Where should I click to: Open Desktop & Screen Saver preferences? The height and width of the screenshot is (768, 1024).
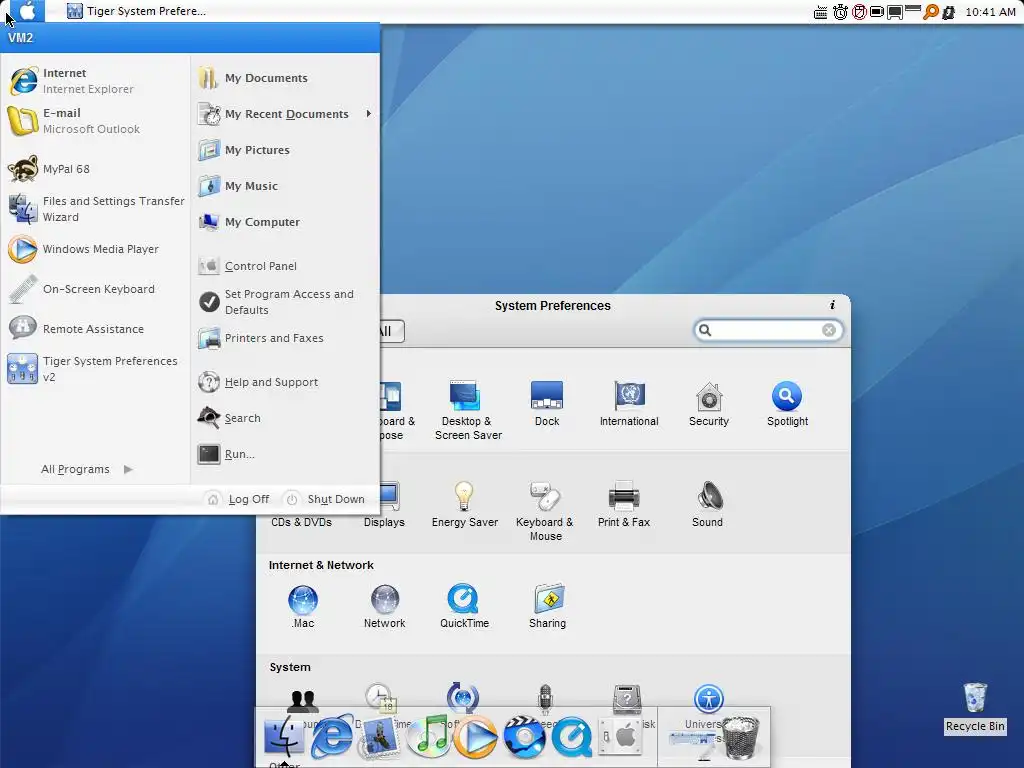coord(468,410)
